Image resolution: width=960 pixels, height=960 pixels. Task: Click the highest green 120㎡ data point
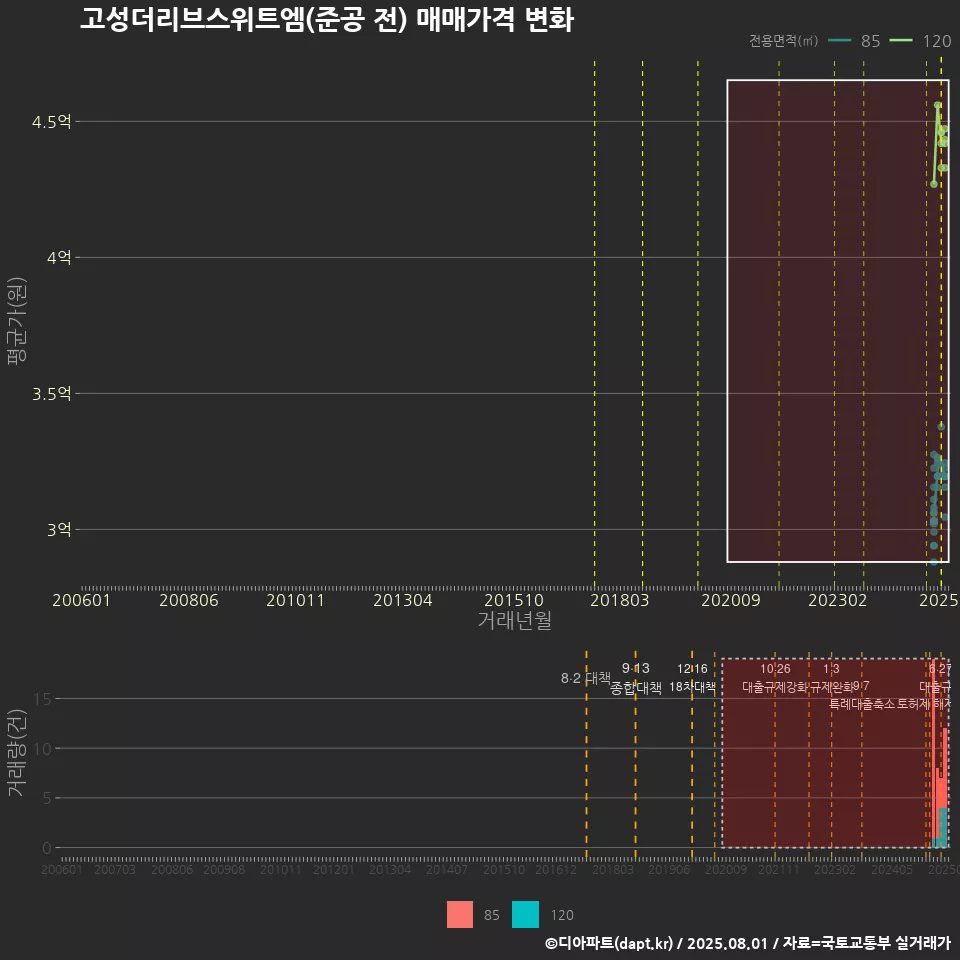click(x=937, y=105)
